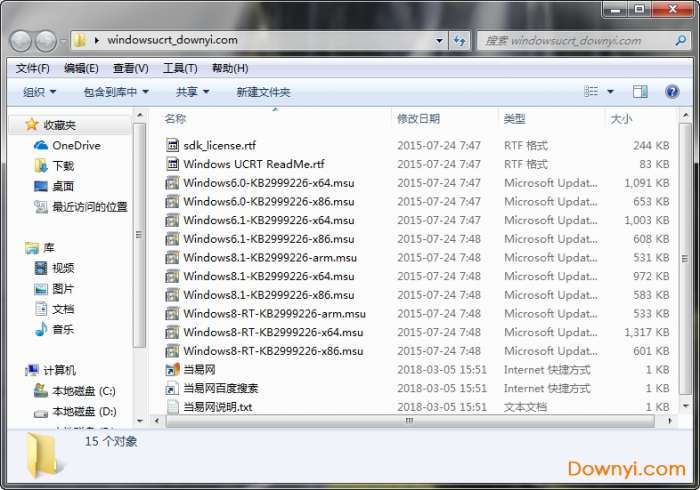Select icon of Windows6.0-KB2999226-x64.msu

[172, 183]
